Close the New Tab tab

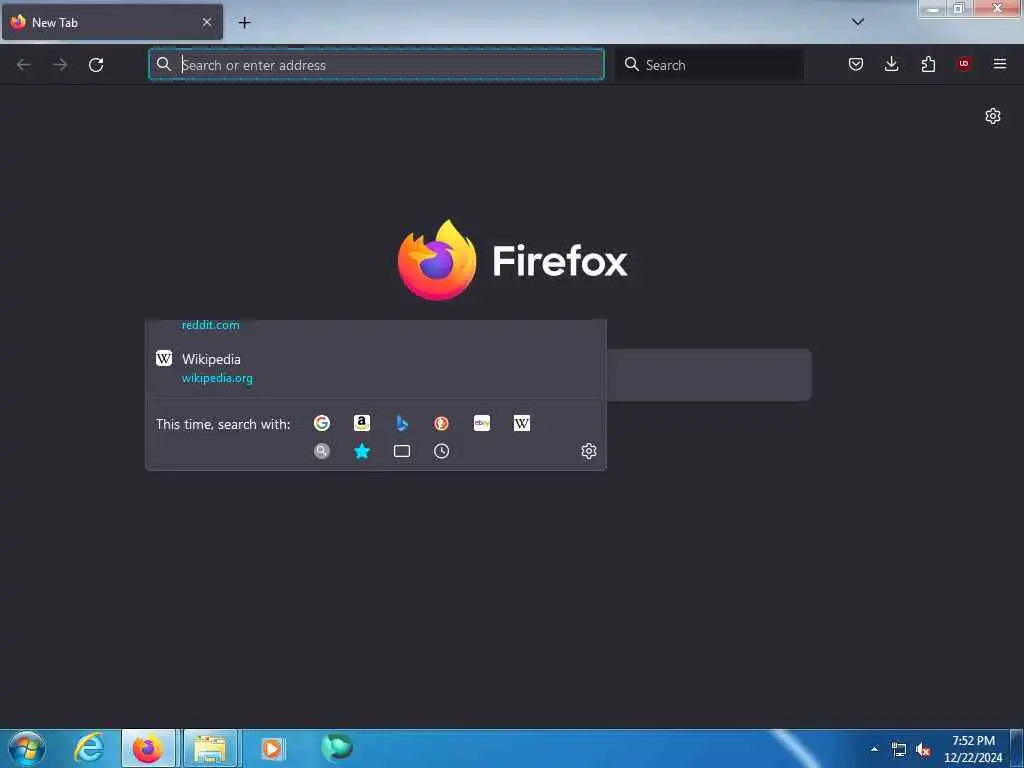(207, 22)
